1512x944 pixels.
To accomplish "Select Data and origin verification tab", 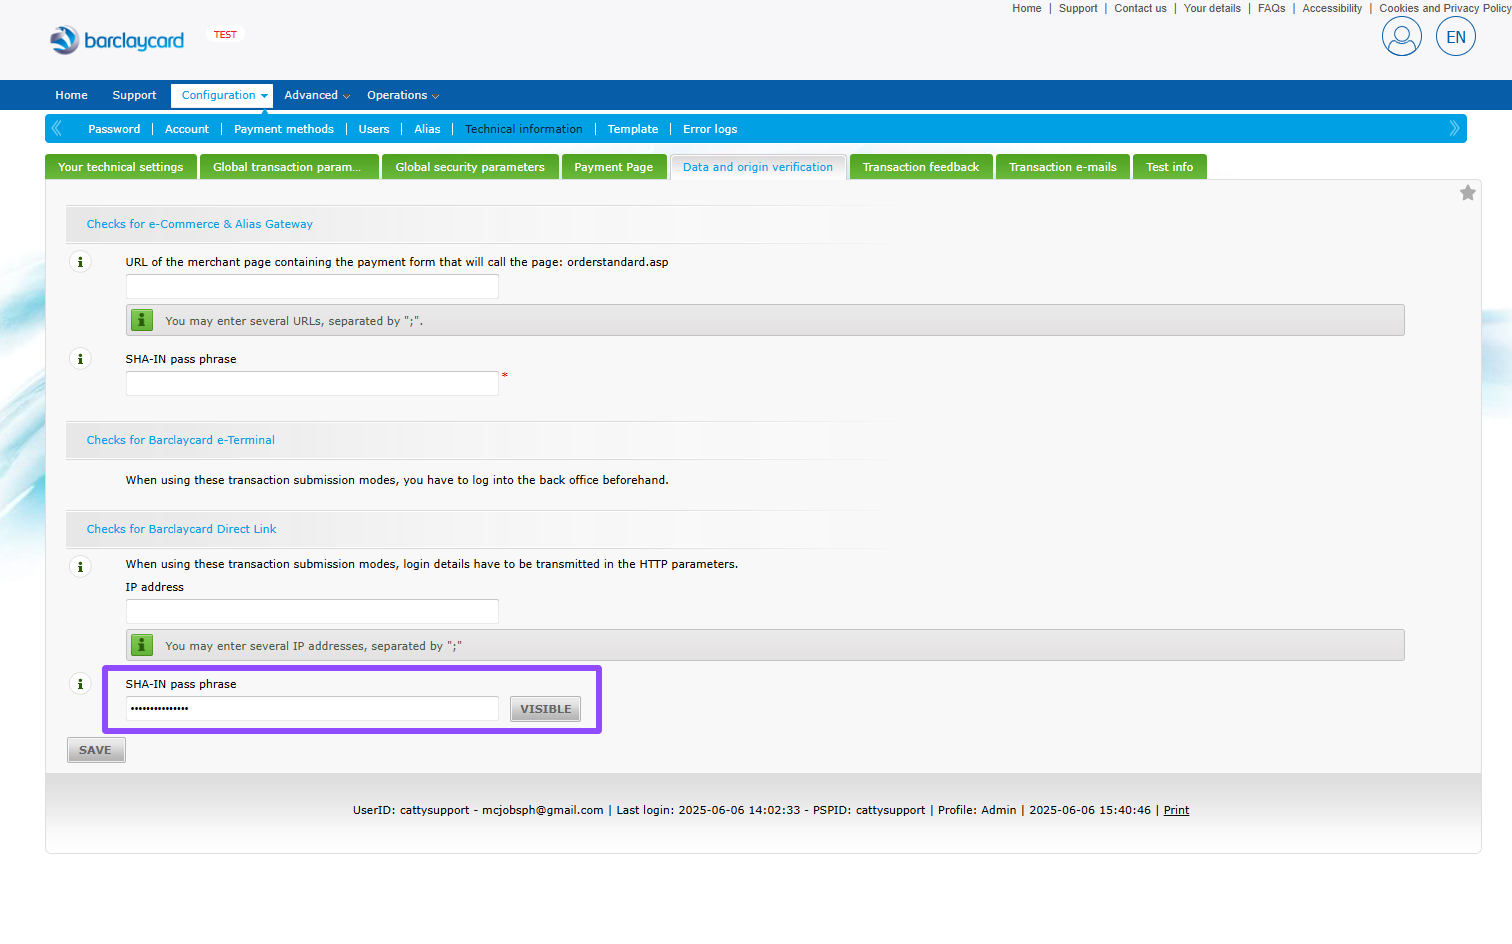I will click(x=758, y=167).
